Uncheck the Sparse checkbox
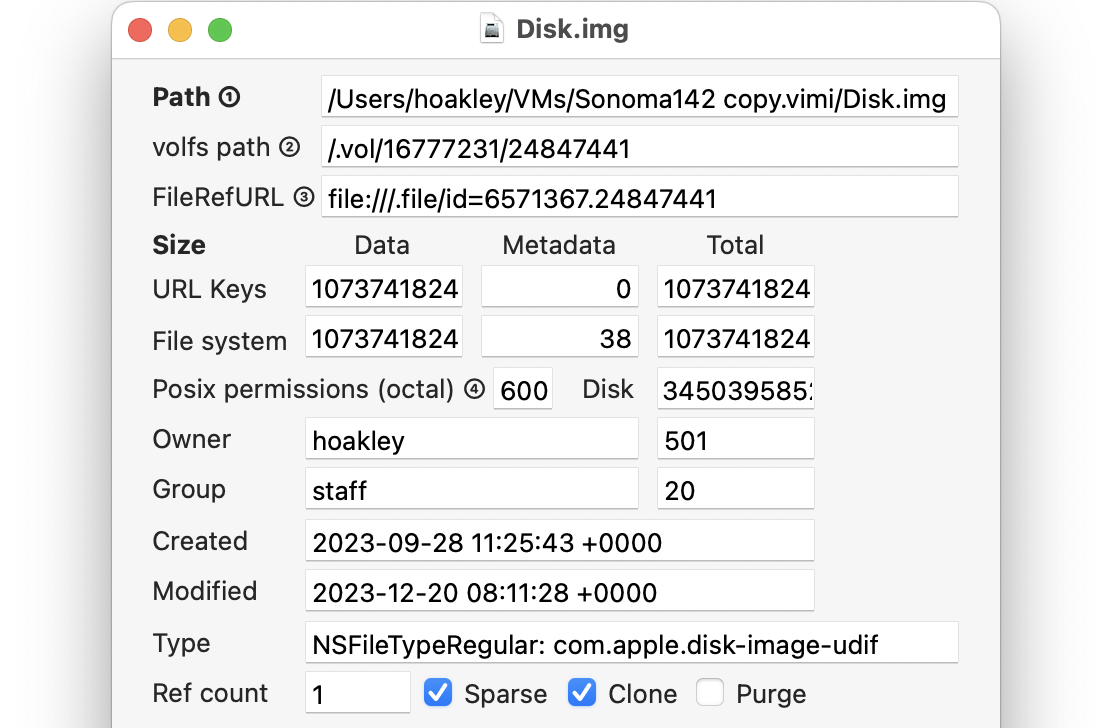Viewport: 1112px width, 728px height. pos(438,693)
